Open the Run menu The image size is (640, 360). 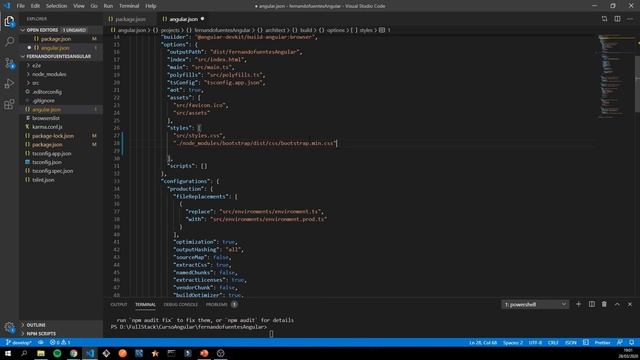(x=108, y=6)
